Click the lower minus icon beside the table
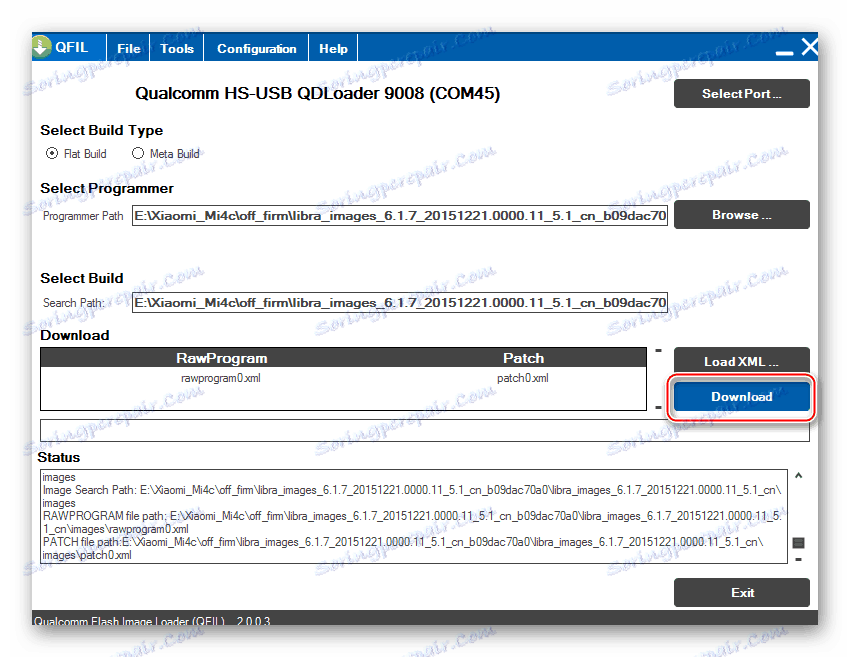The width and height of the screenshot is (850, 657). [x=659, y=407]
